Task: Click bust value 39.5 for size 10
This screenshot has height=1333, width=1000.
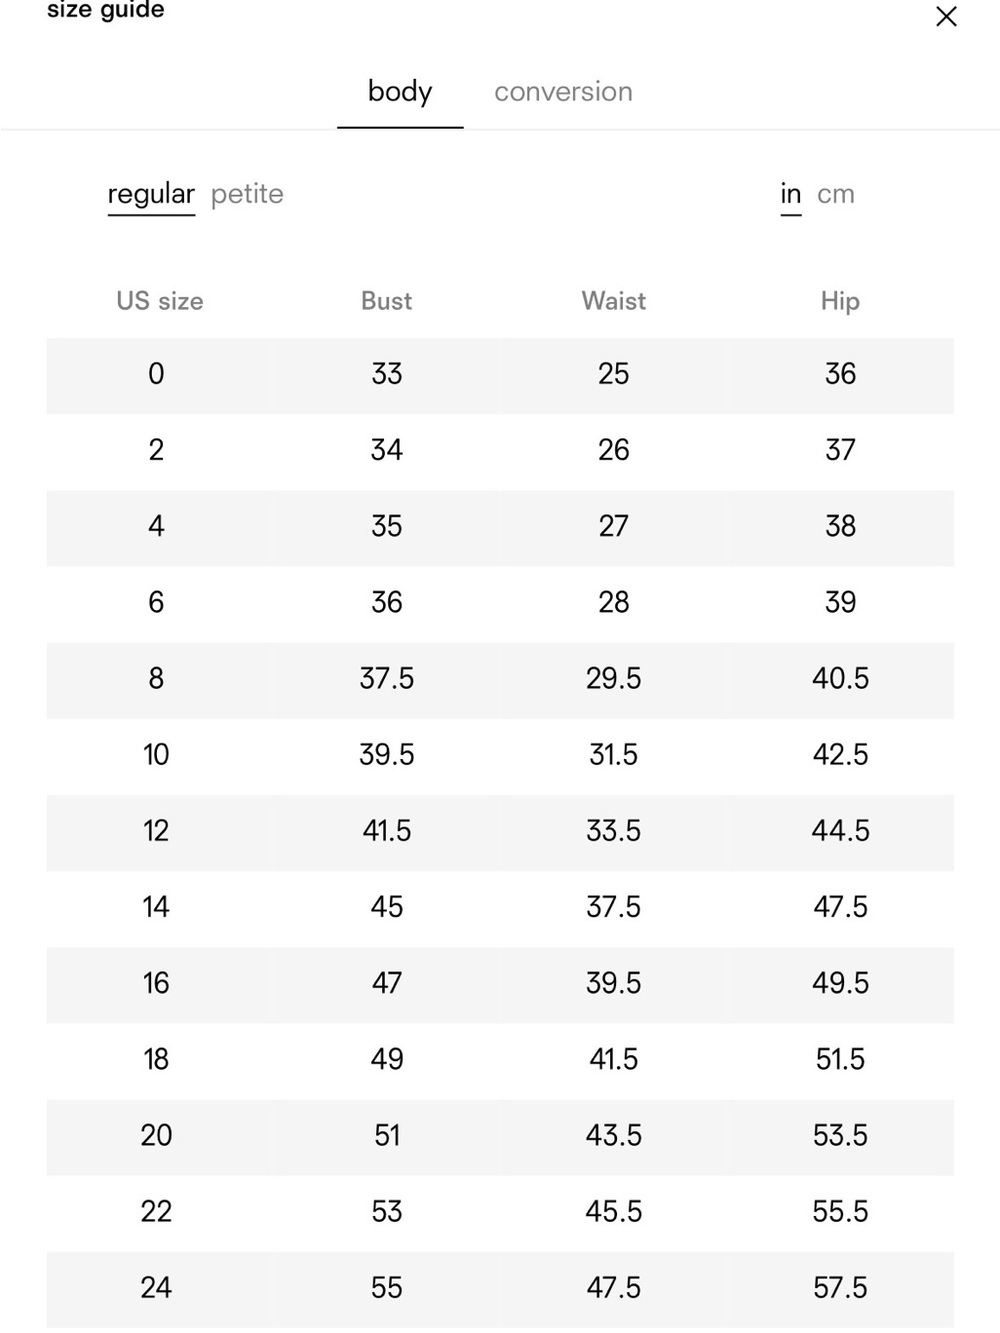Action: (387, 755)
